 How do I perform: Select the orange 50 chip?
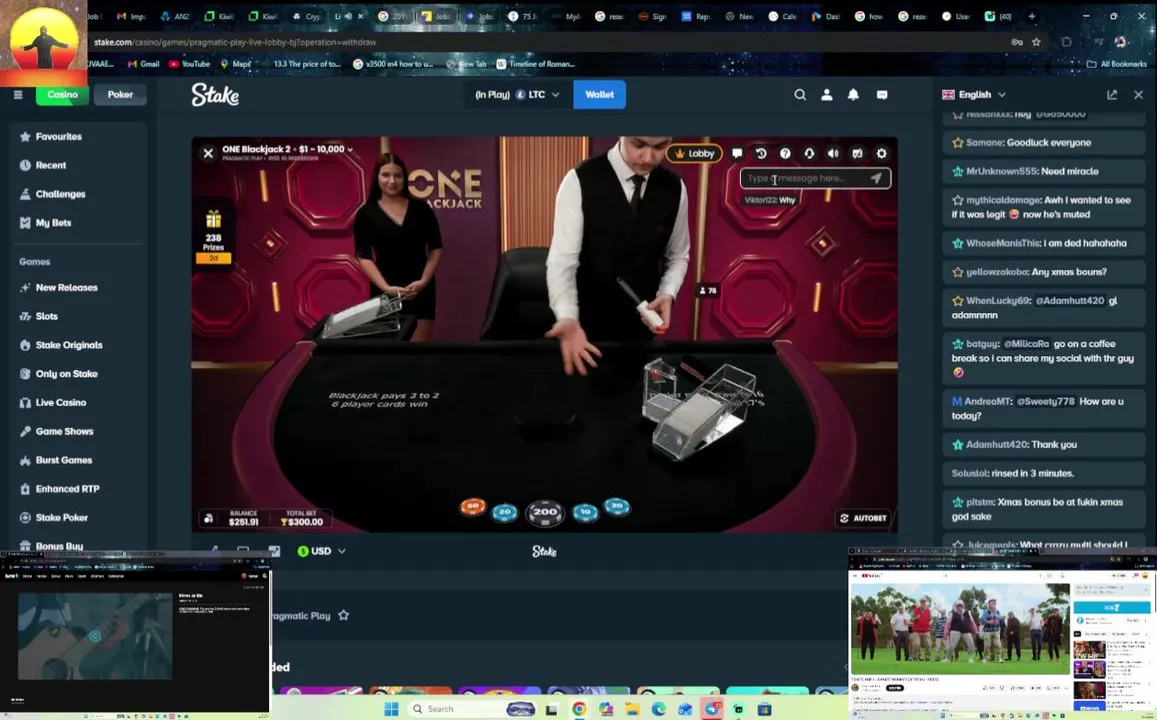pos(472,507)
